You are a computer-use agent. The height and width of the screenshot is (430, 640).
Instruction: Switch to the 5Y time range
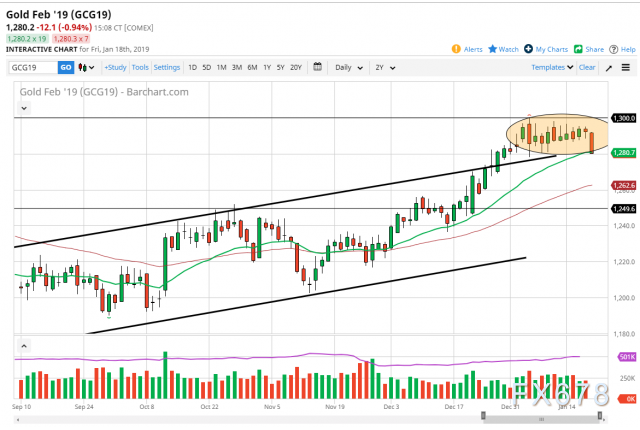click(281, 67)
